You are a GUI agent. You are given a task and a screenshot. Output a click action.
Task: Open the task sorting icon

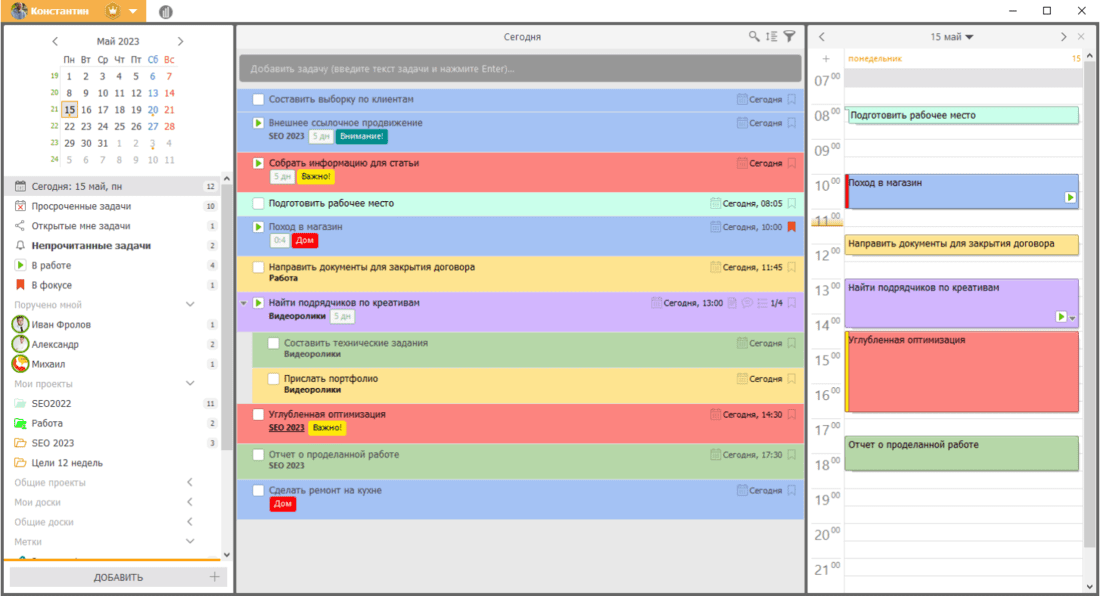[771, 37]
